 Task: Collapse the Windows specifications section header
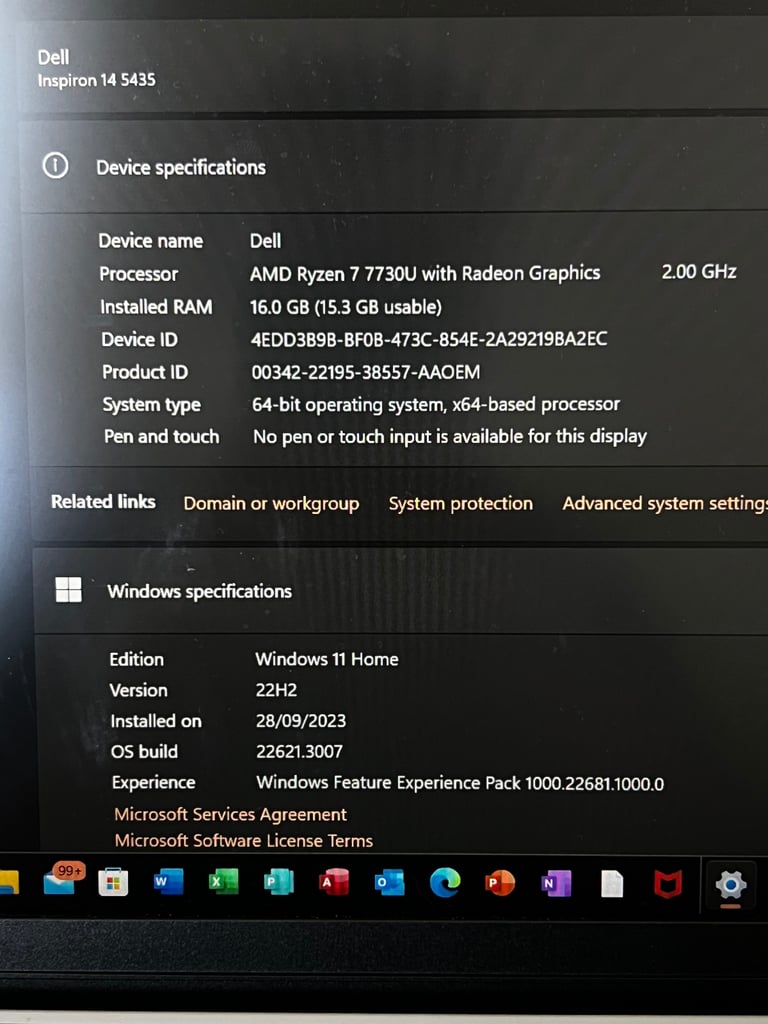tap(398, 591)
